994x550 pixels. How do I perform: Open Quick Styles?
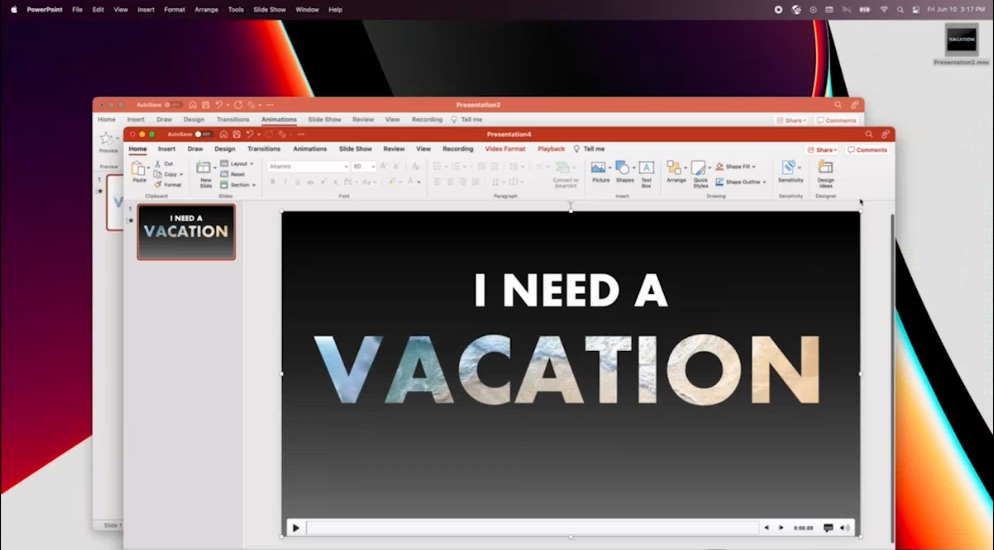700,174
